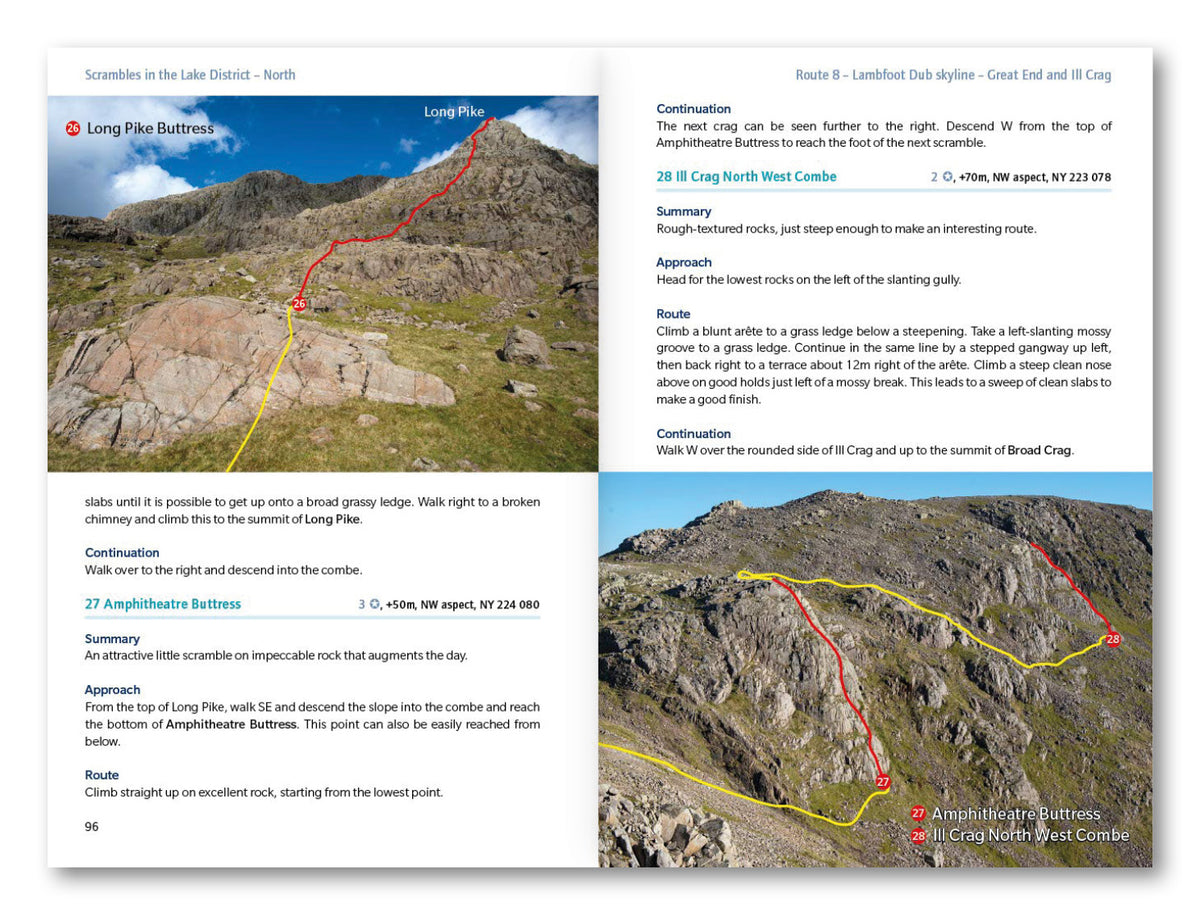Click the red 26 marker on the red route line

[298, 304]
